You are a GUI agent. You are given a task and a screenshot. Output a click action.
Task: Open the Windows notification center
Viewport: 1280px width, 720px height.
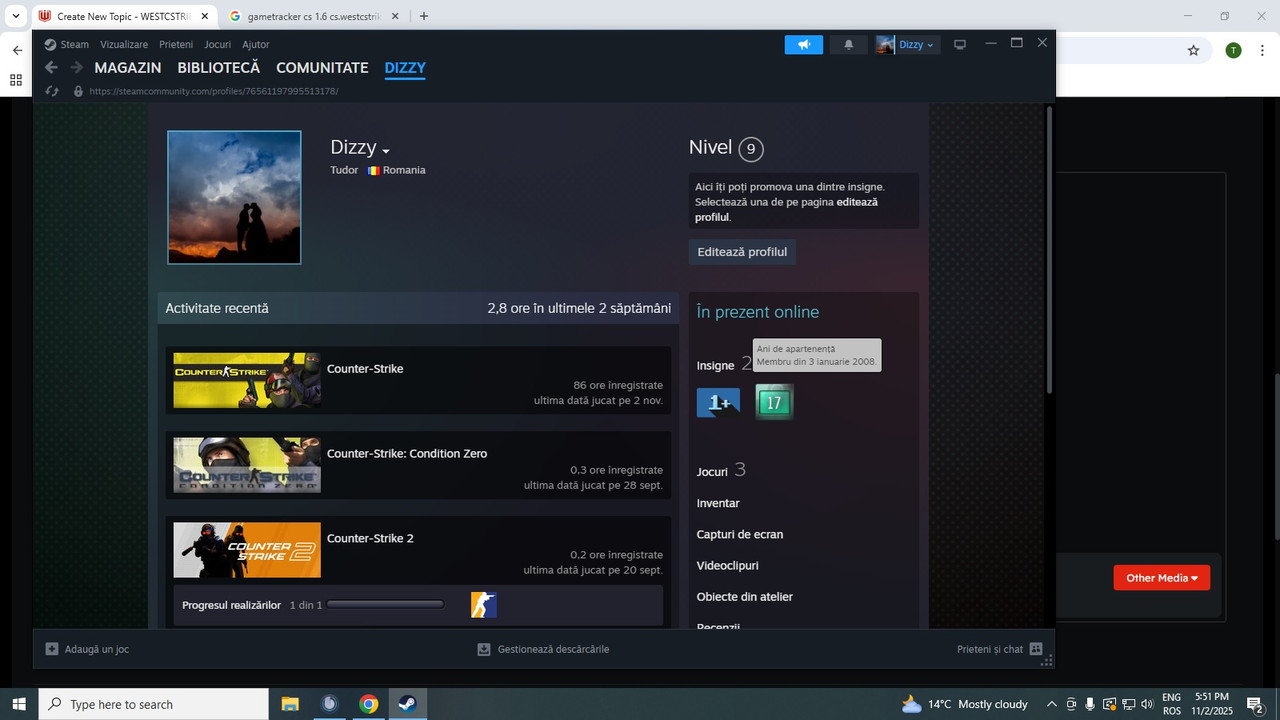point(1254,704)
